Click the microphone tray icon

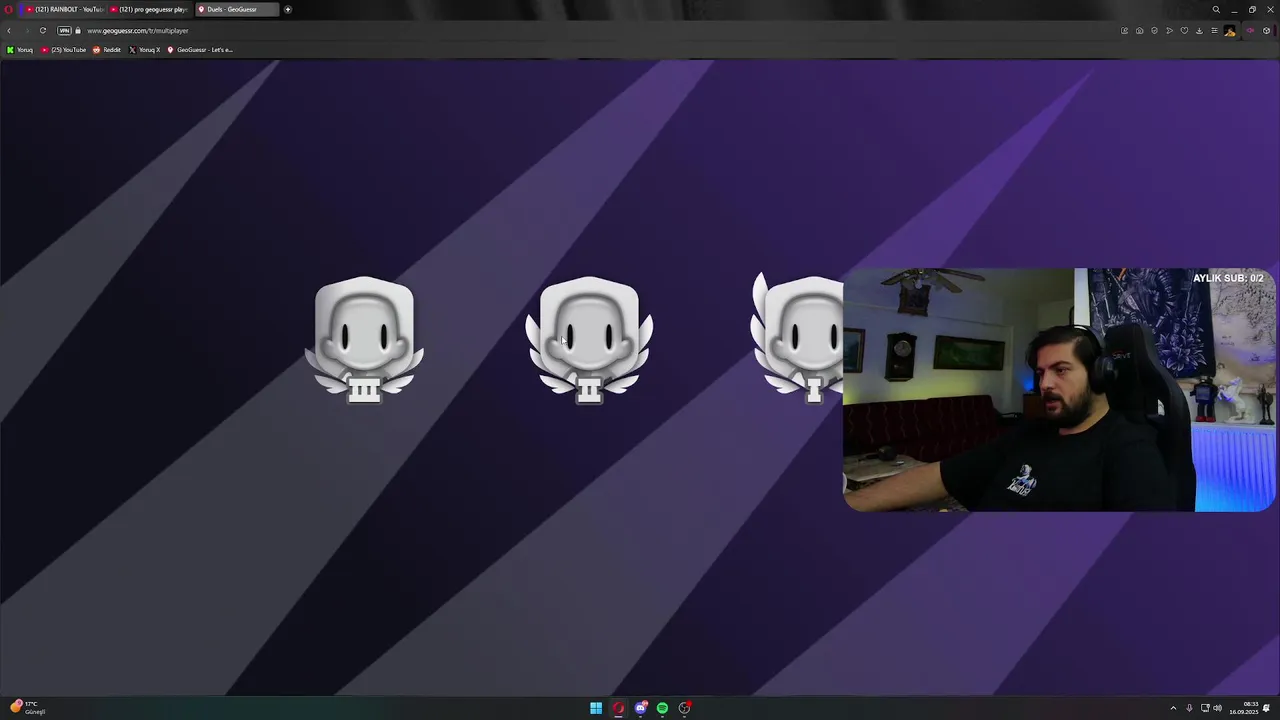point(1189,708)
